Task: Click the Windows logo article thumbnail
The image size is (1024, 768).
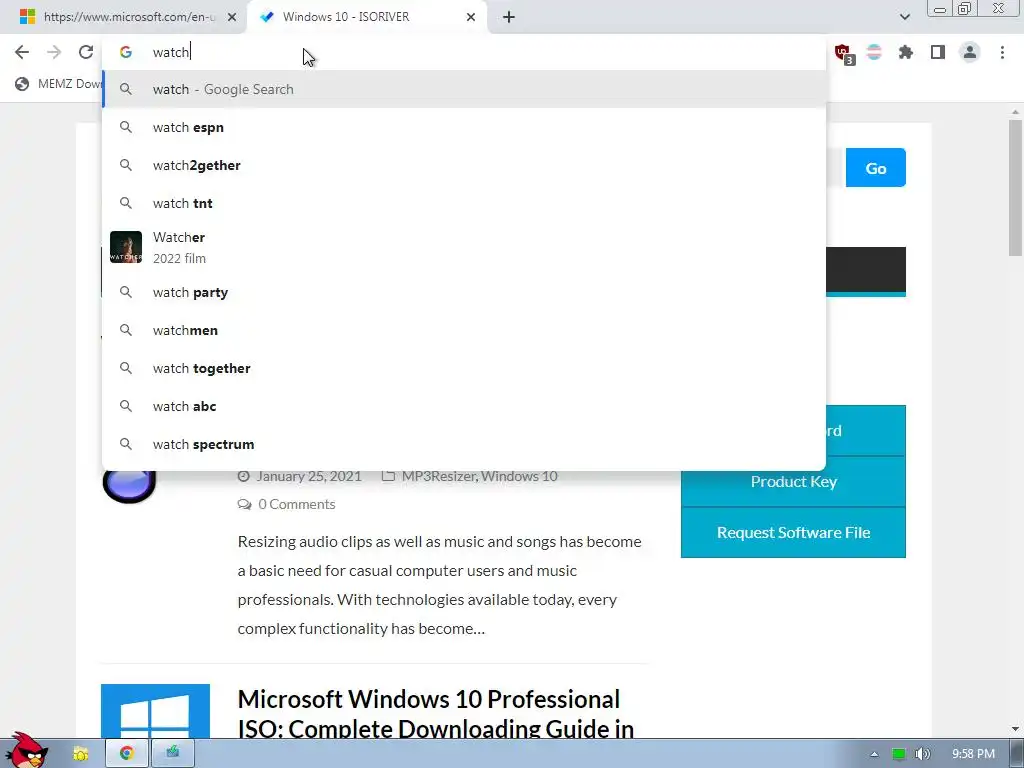Action: [155, 711]
